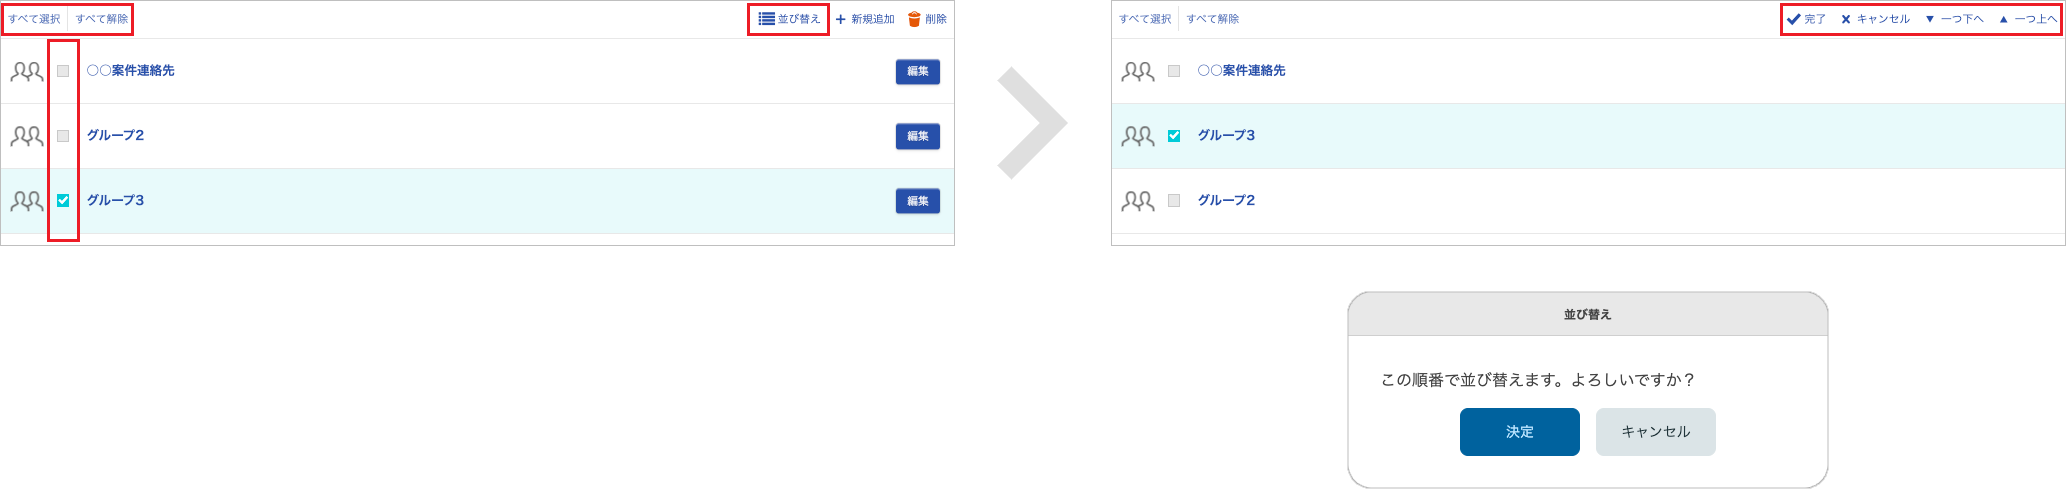Click すべて選択 in the right panel
Screen dimensions: 2066x490
coord(1146,19)
